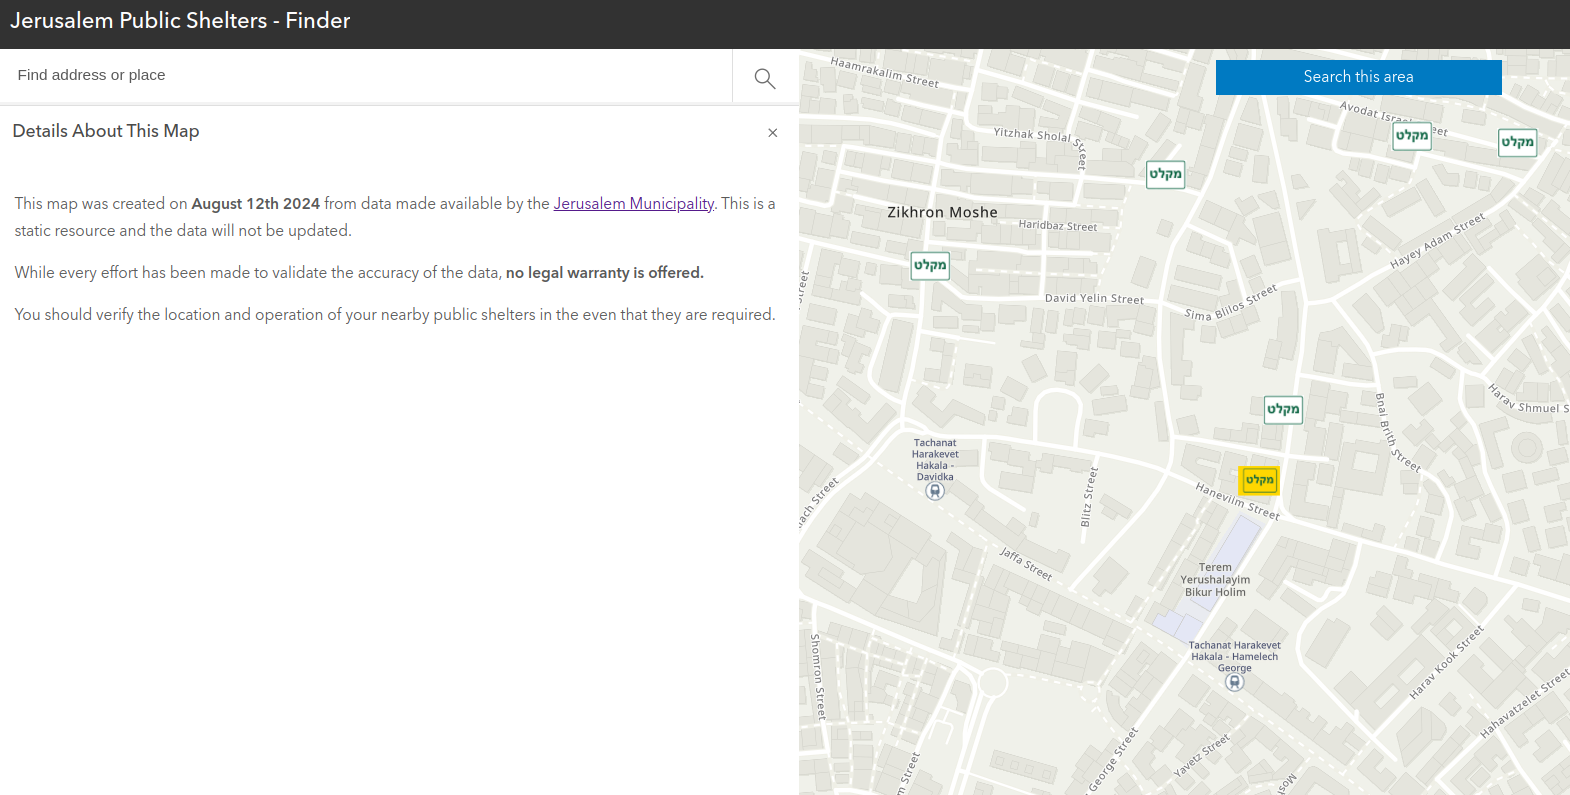Image resolution: width=1570 pixels, height=795 pixels.
Task: Click the Terem Yerushalayim Bikur Holim label
Action: pyautogui.click(x=1215, y=580)
